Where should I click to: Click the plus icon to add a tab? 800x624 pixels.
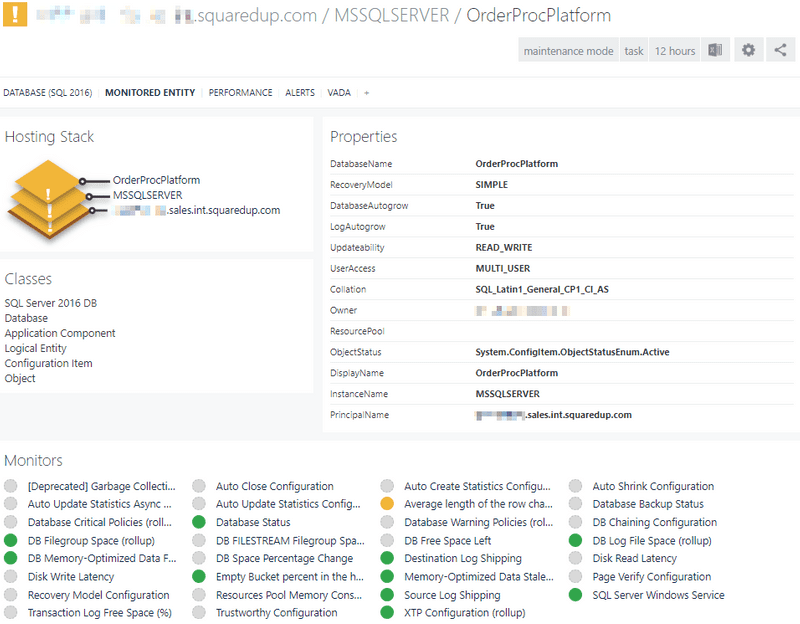click(366, 93)
